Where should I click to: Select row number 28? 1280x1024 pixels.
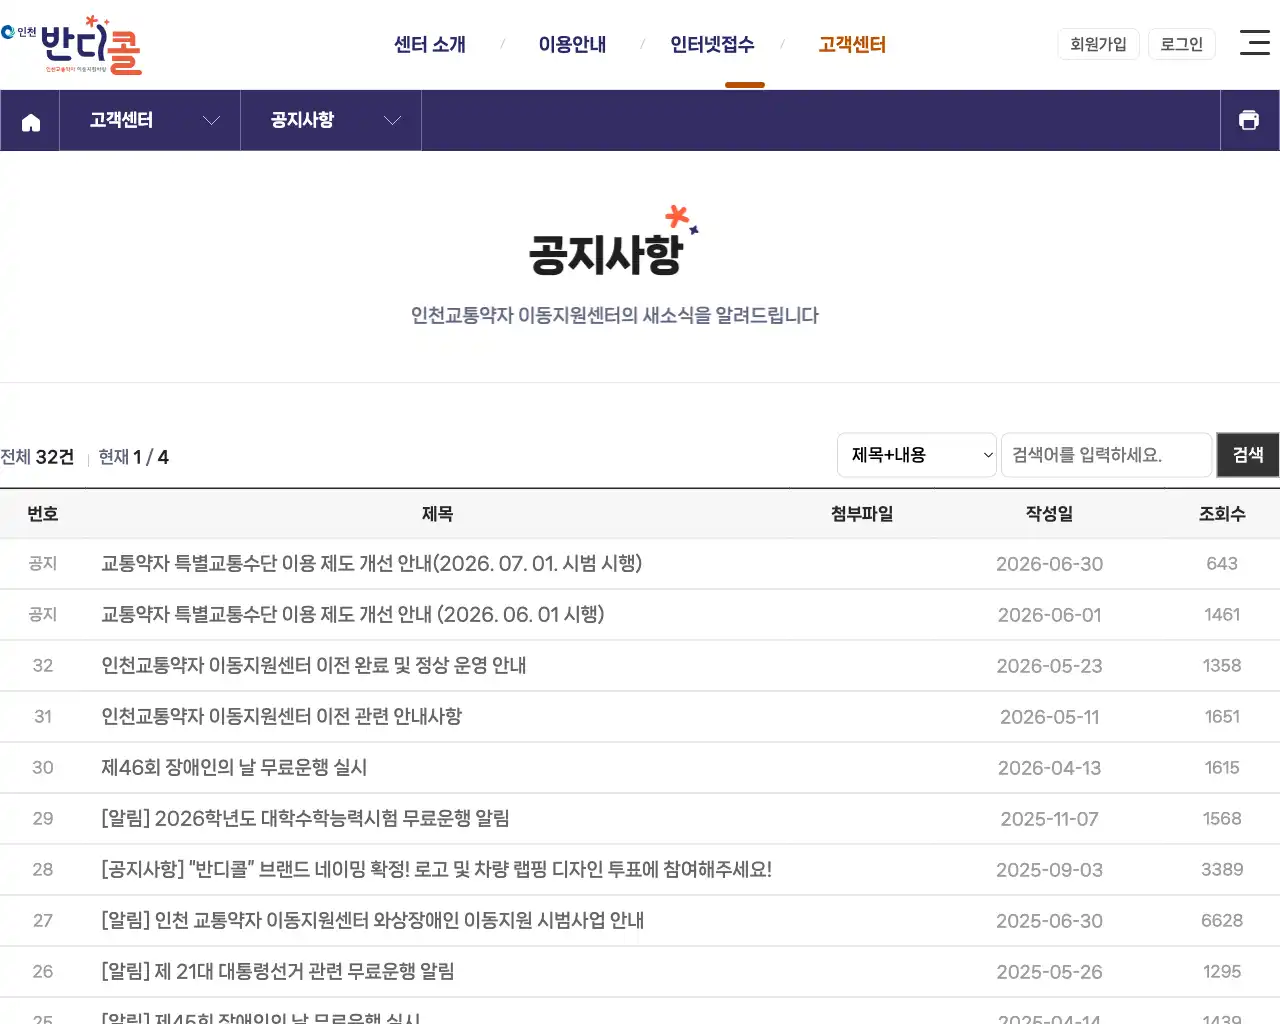coord(43,870)
